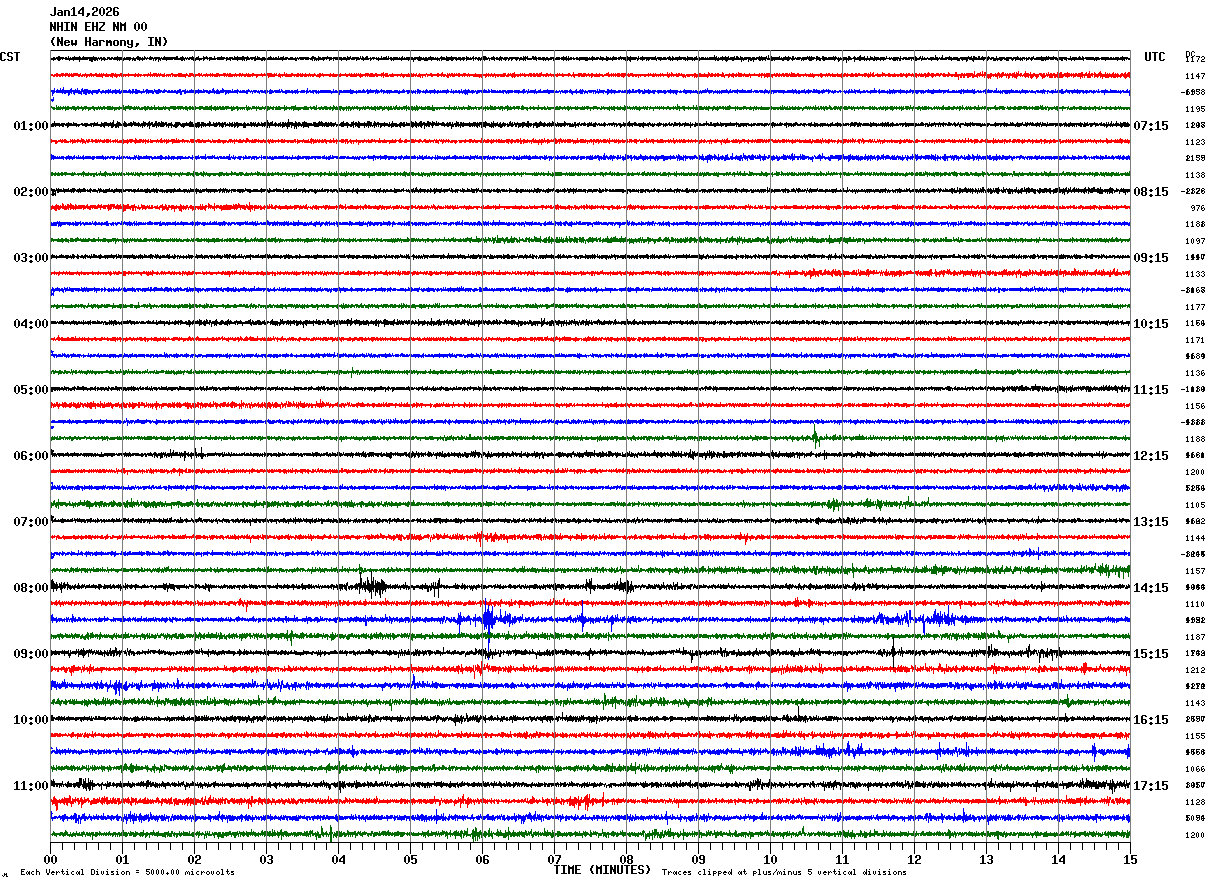The width and height of the screenshot is (1210, 886).
Task: Click the DC offset value 1128
Action: coord(1195,802)
